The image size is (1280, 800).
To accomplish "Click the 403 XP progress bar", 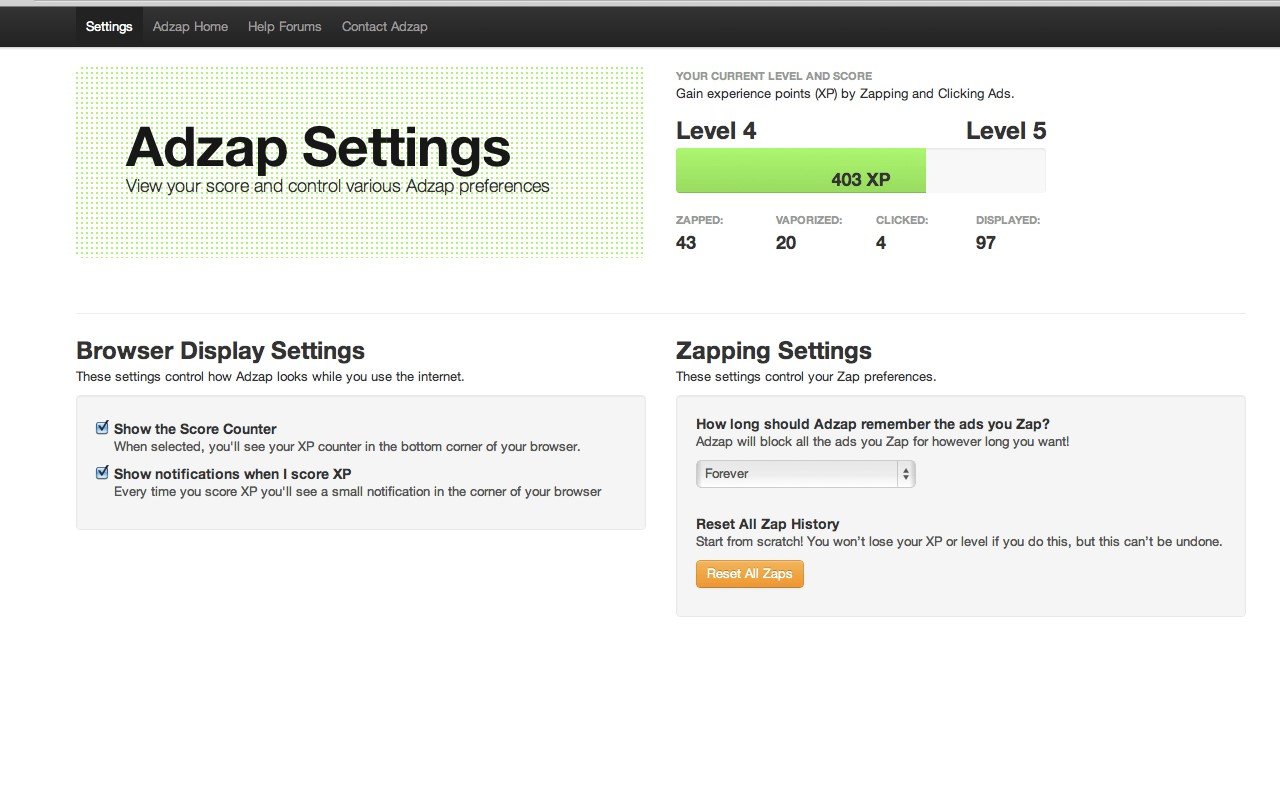I will pos(861,171).
